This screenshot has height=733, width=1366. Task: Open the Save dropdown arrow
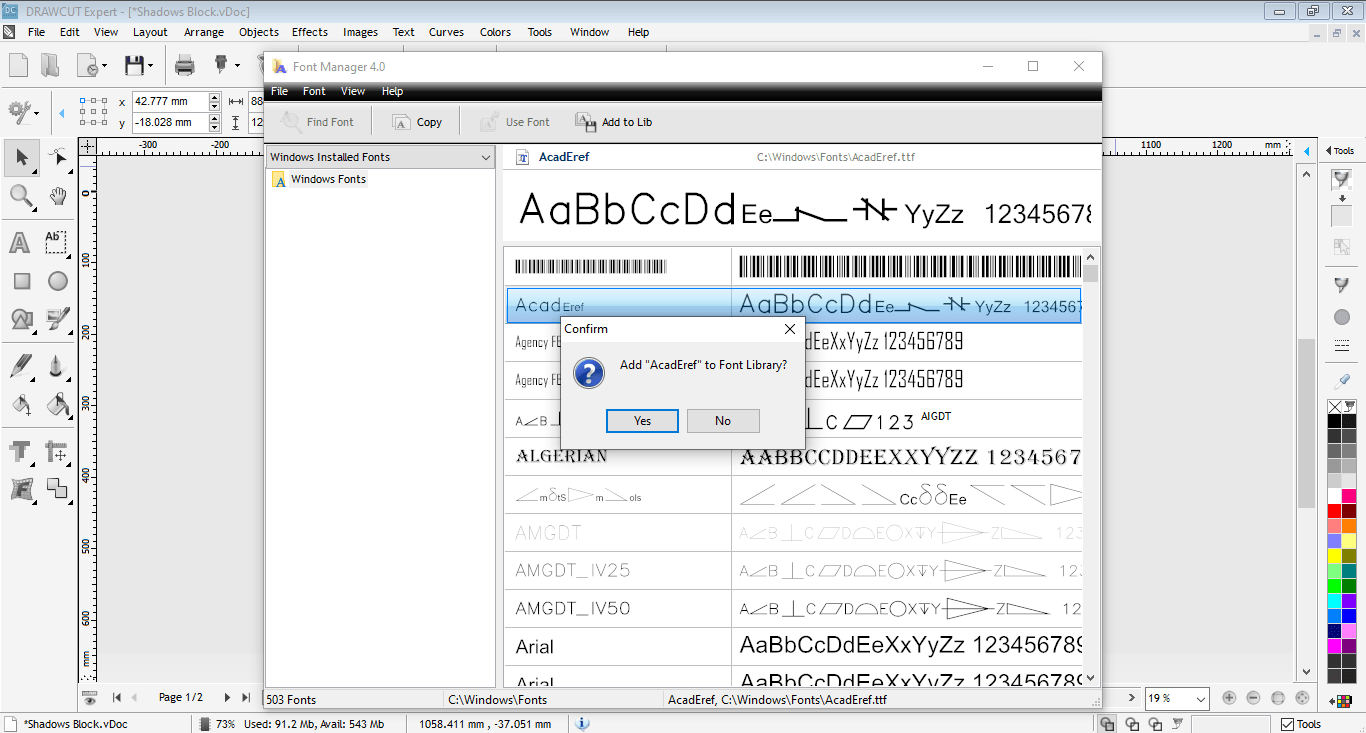point(151,67)
